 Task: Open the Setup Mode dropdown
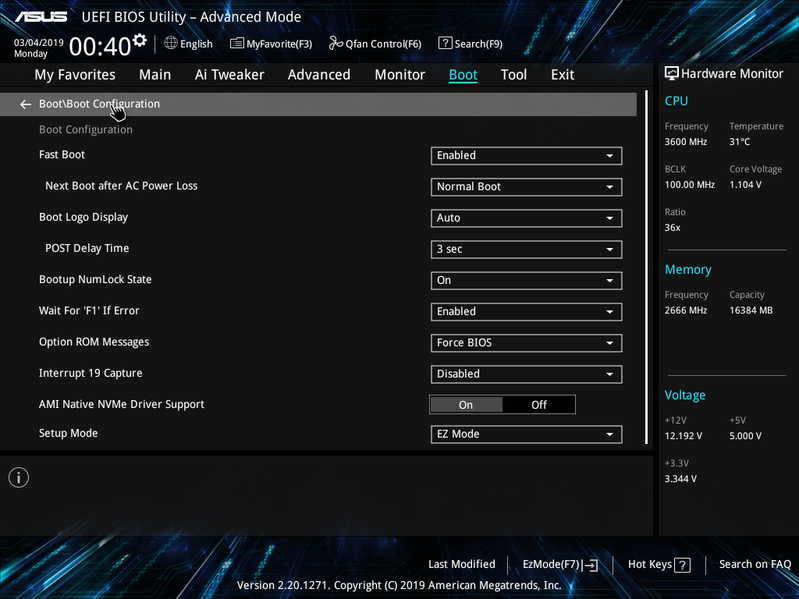(526, 434)
